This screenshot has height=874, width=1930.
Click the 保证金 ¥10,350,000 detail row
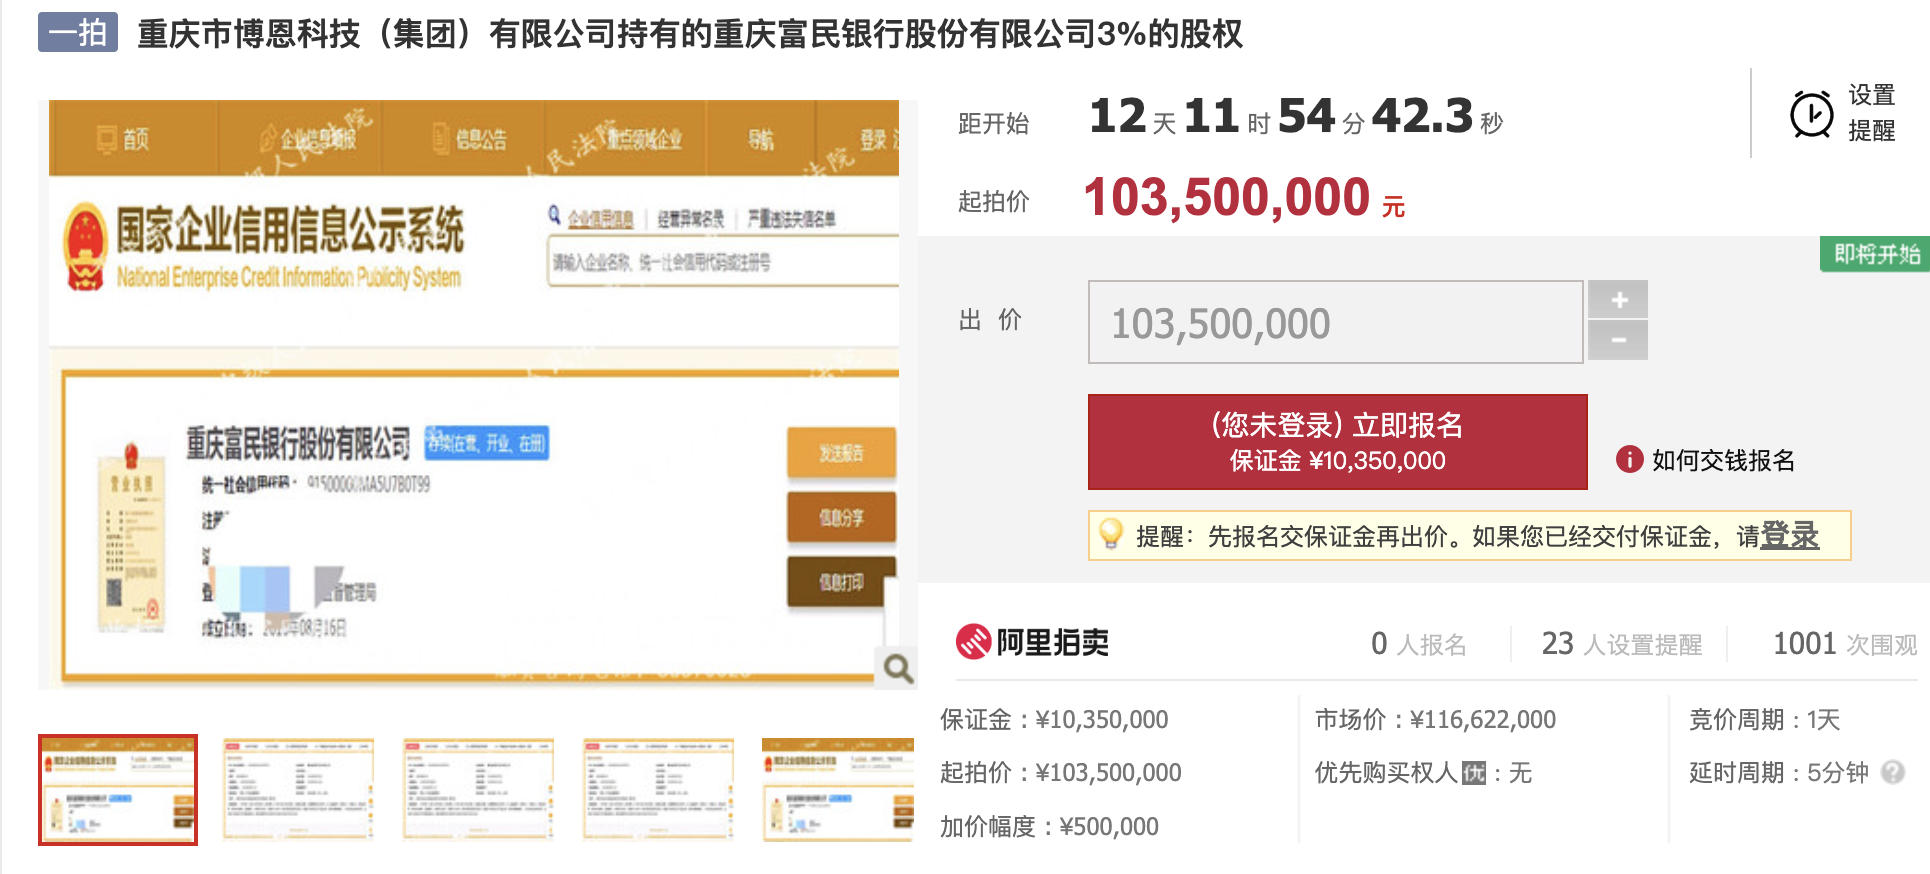pyautogui.click(x=1054, y=719)
